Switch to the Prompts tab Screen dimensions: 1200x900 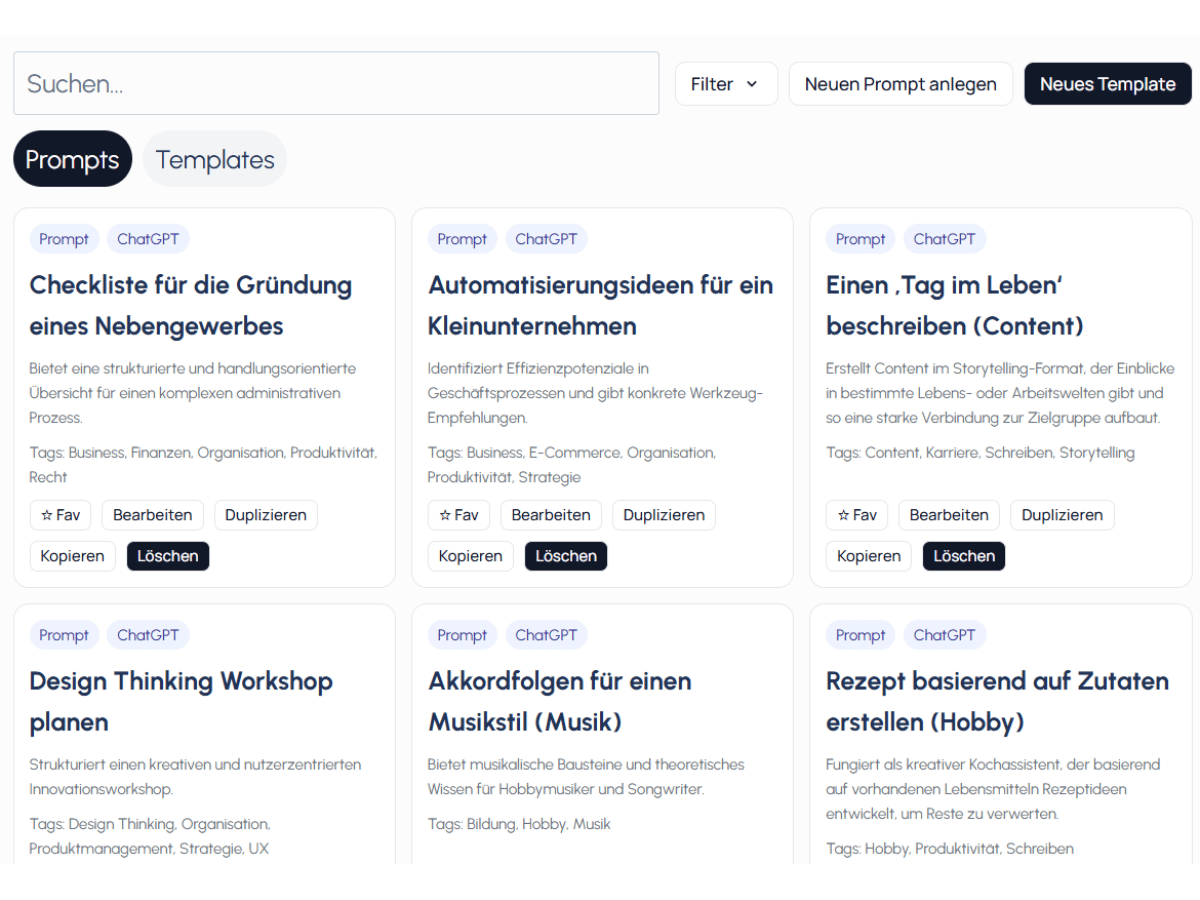[72, 159]
